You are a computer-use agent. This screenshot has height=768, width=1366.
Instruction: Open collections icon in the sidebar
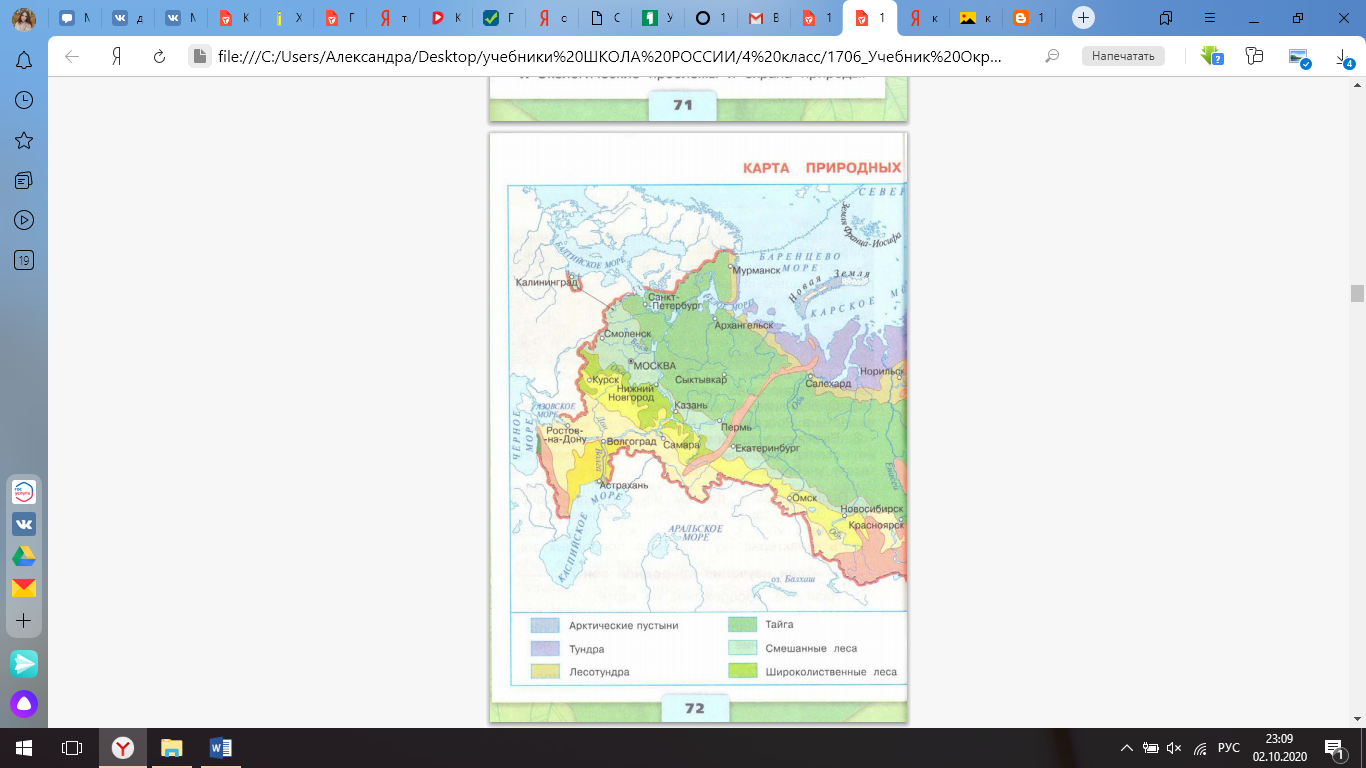pos(24,180)
